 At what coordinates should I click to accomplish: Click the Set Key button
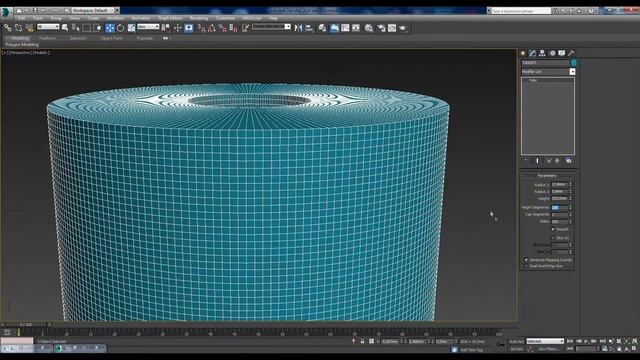517,349
